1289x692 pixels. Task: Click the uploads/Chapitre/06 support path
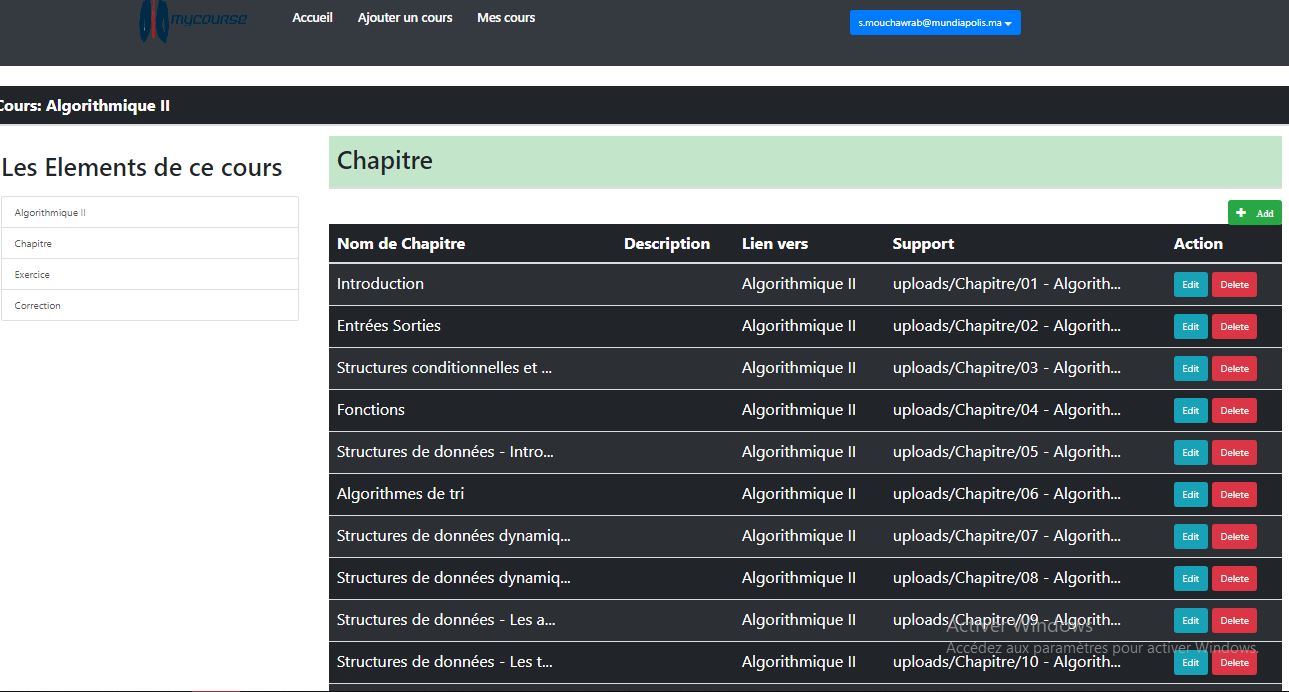1007,494
